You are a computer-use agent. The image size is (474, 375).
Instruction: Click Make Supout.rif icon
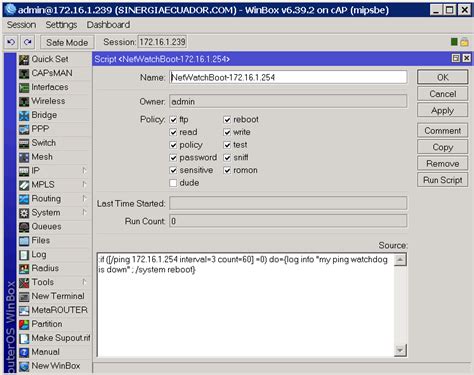pos(24,338)
